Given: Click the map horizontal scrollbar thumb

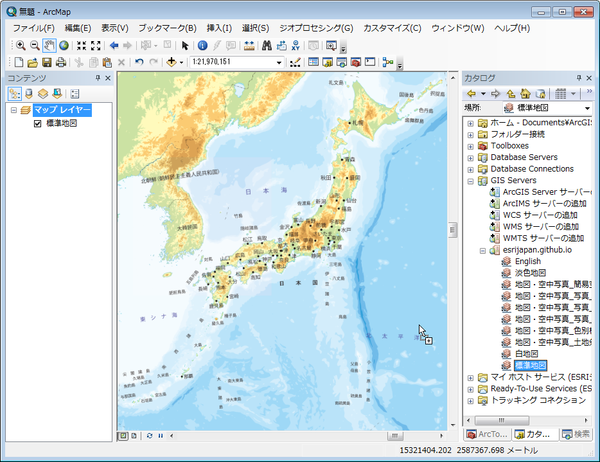Looking at the screenshot, I should (395, 436).
